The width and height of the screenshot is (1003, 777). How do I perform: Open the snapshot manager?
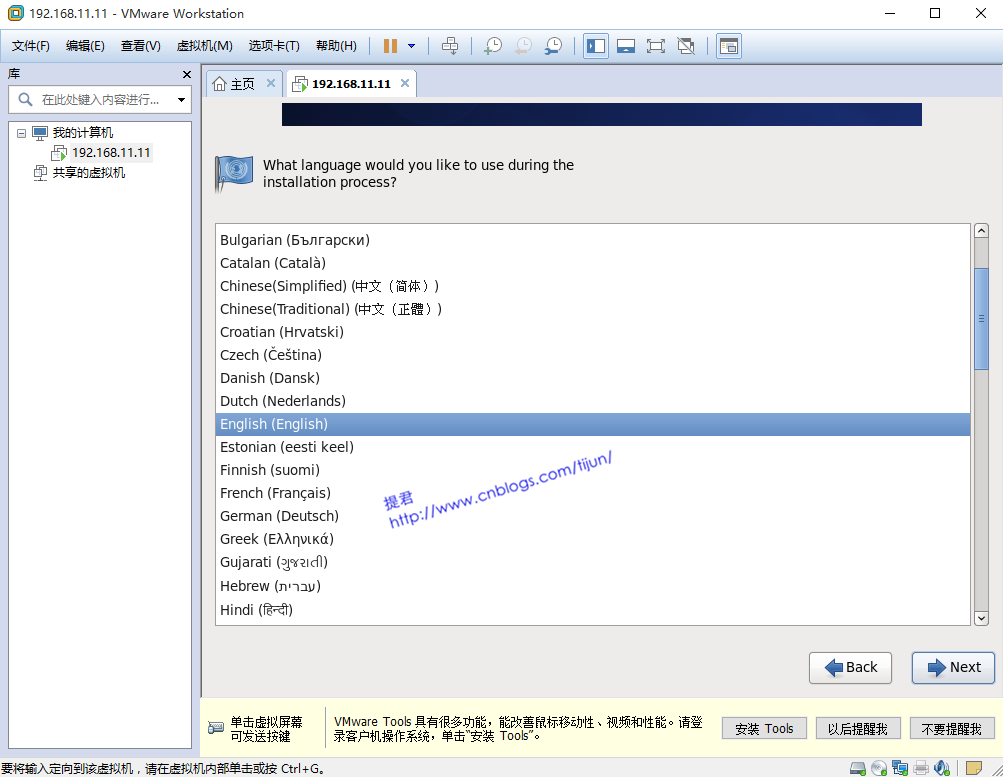click(553, 46)
